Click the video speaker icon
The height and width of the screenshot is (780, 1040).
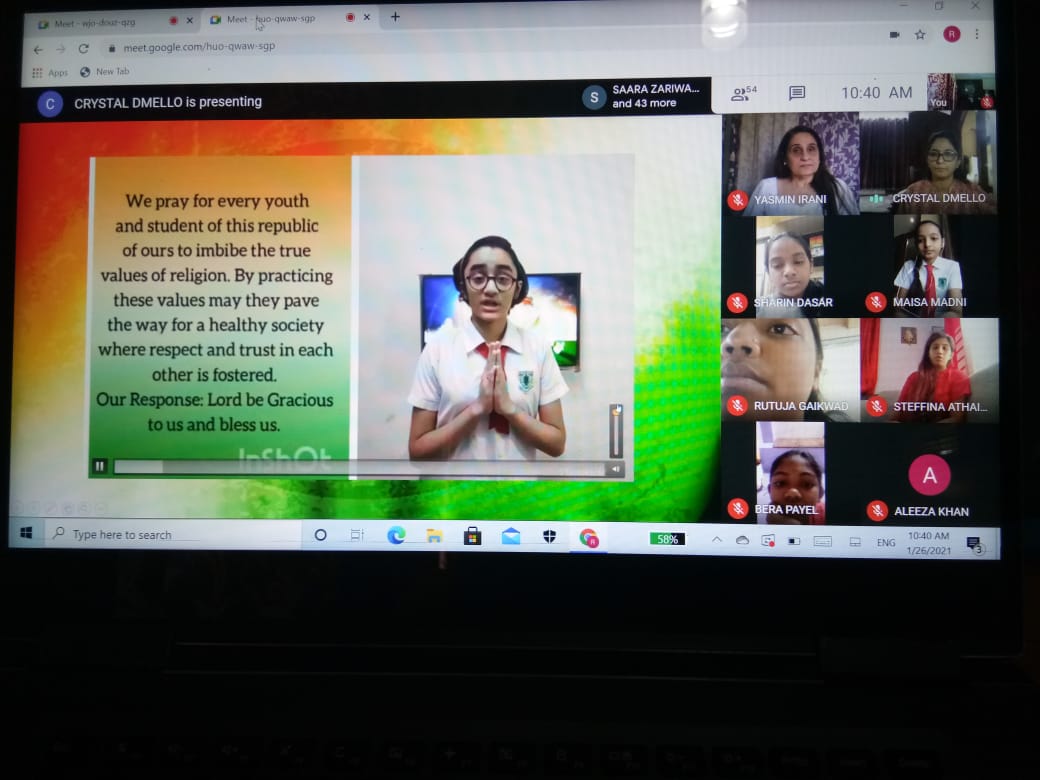[616, 470]
